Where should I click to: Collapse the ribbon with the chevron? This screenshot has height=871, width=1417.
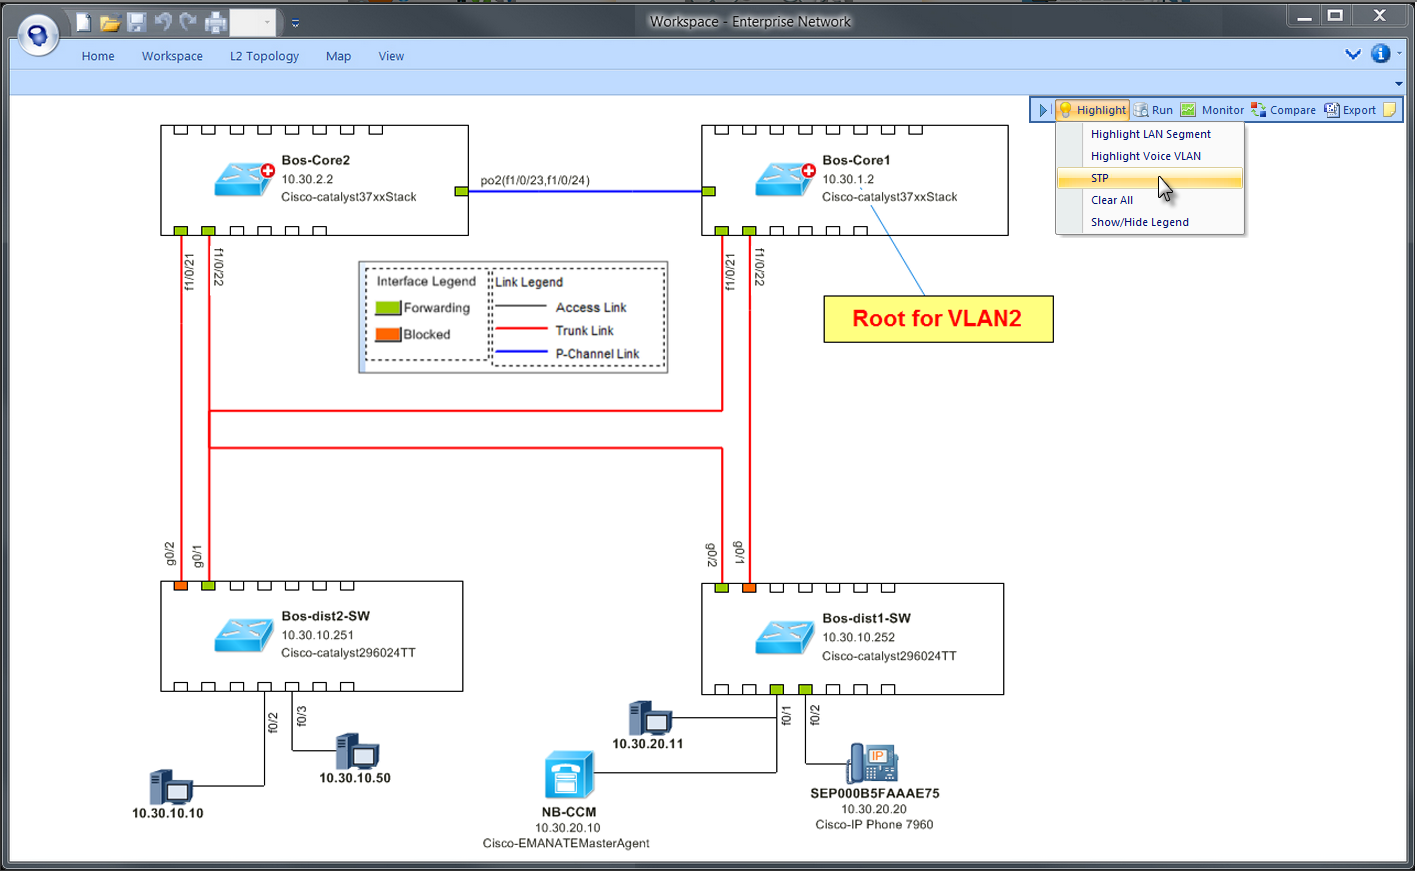1353,54
